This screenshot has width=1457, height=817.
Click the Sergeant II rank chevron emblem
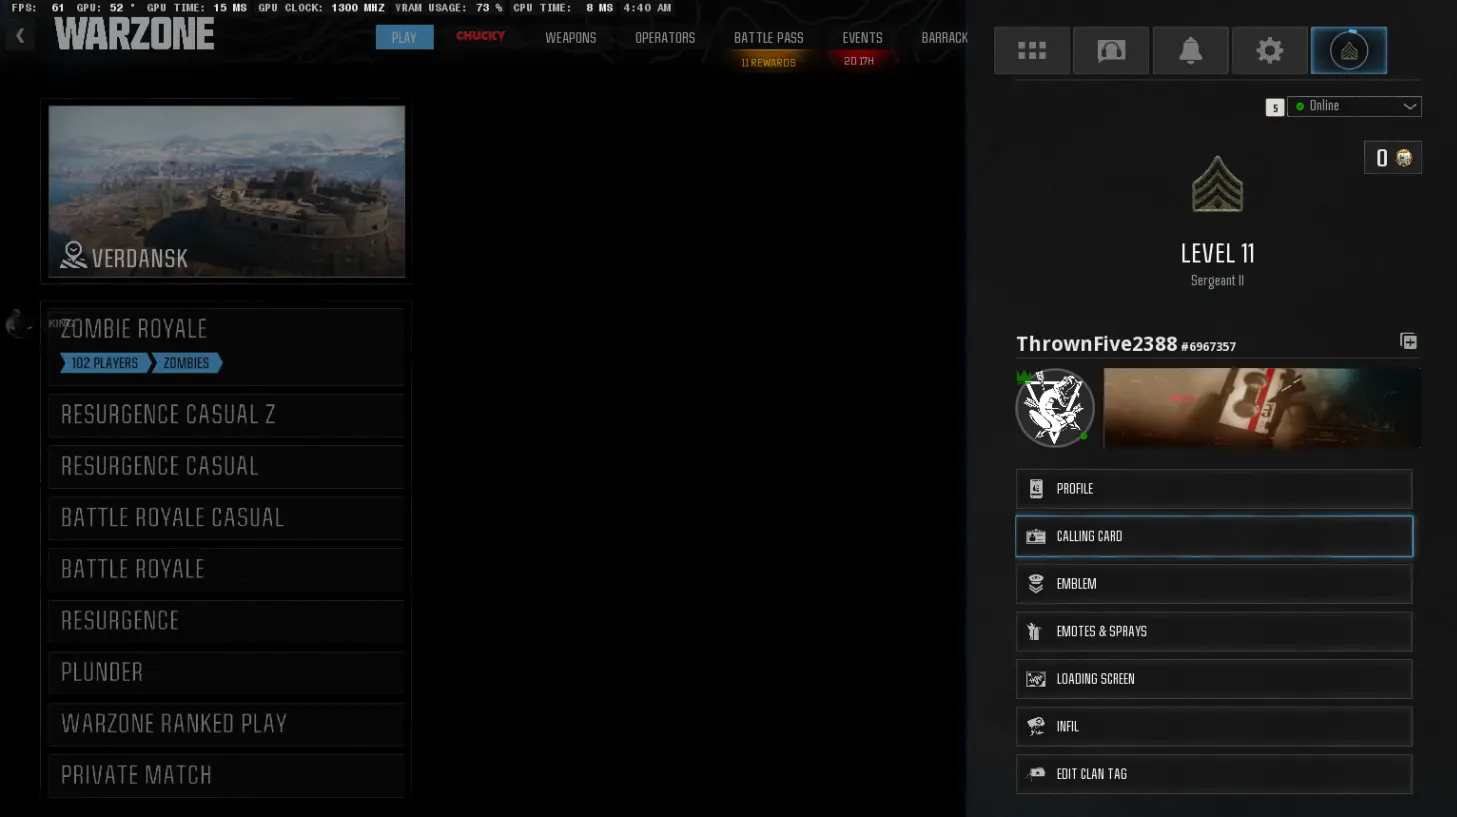pos(1217,184)
